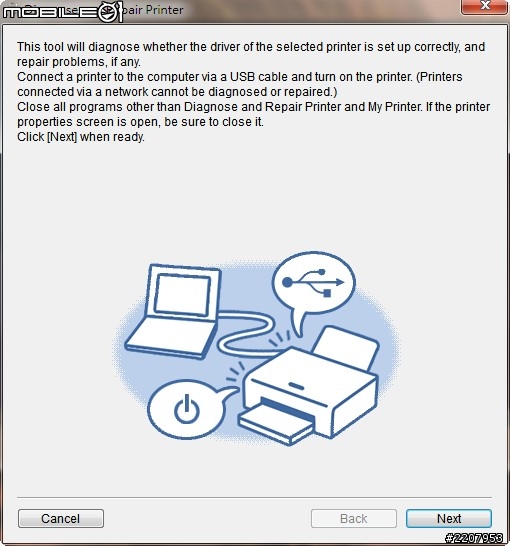Click the Mobile01 watermark logo

[63, 12]
